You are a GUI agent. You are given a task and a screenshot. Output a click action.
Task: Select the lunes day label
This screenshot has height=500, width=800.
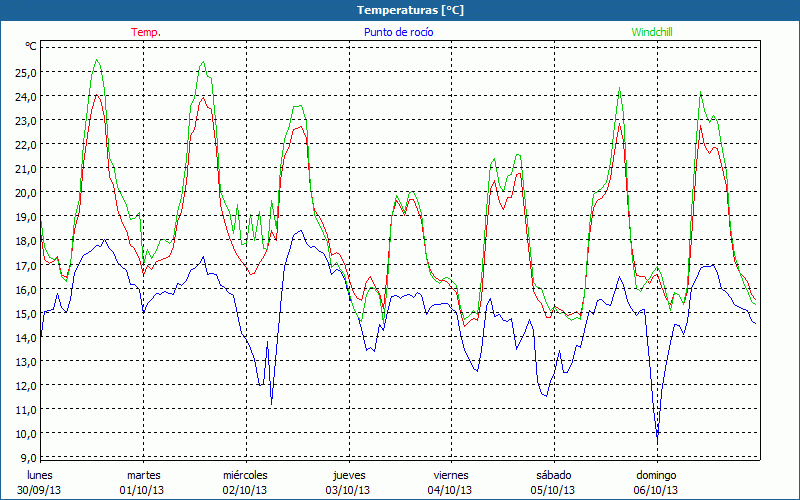(x=40, y=475)
